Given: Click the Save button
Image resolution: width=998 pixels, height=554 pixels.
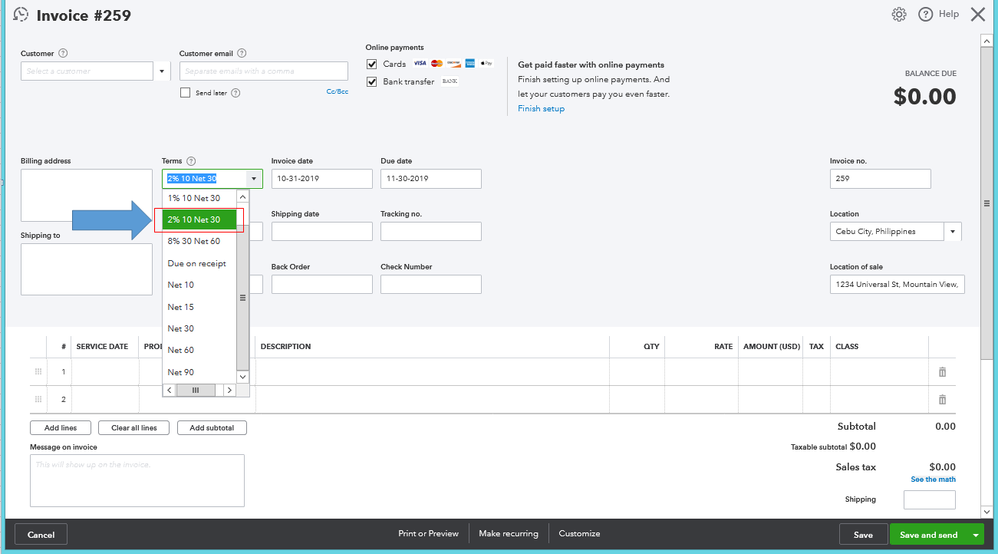Looking at the screenshot, I should tap(863, 535).
